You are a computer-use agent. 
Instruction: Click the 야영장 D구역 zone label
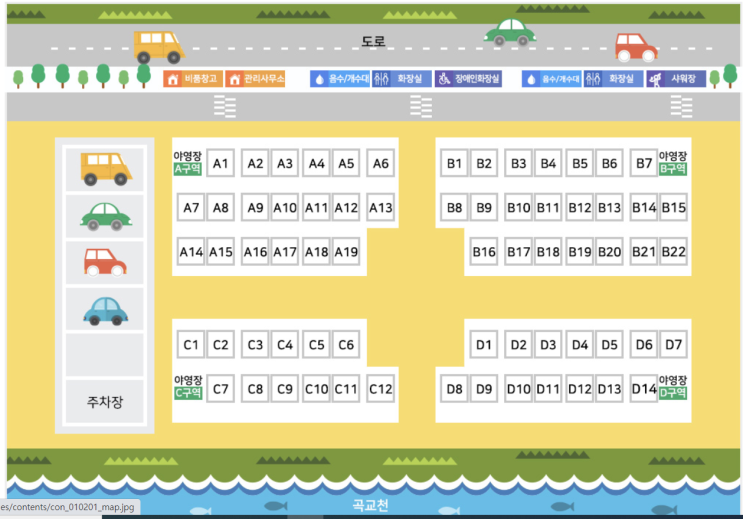coord(673,387)
